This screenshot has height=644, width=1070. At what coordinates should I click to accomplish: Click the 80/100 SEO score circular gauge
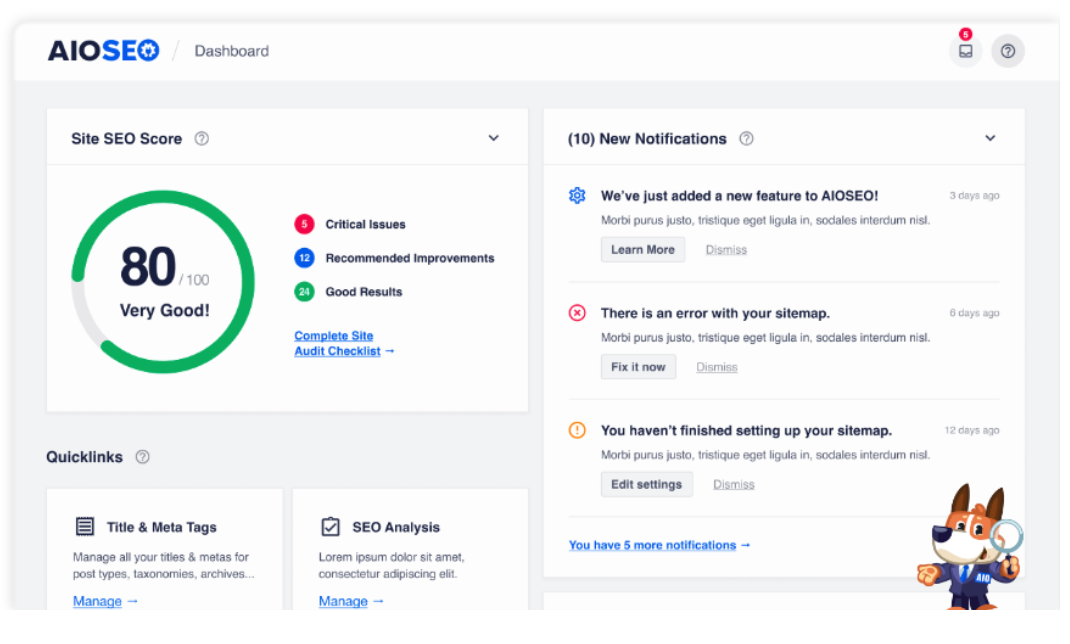pos(163,282)
